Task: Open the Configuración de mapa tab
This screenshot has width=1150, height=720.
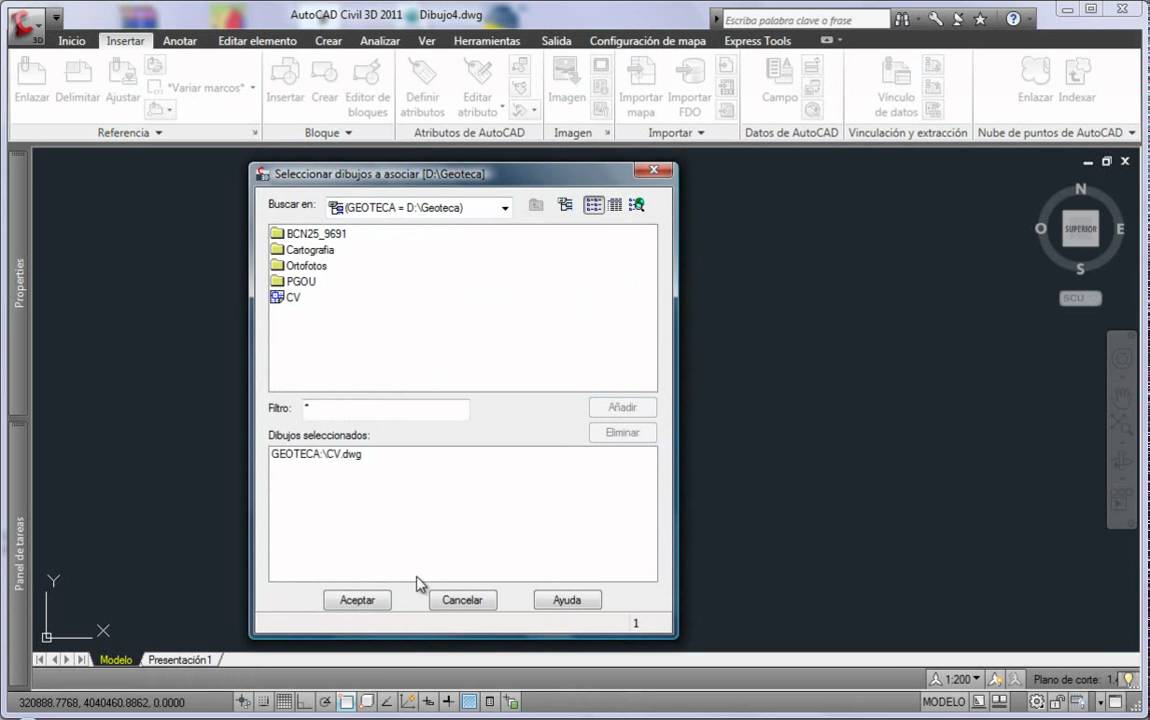Action: click(x=648, y=41)
